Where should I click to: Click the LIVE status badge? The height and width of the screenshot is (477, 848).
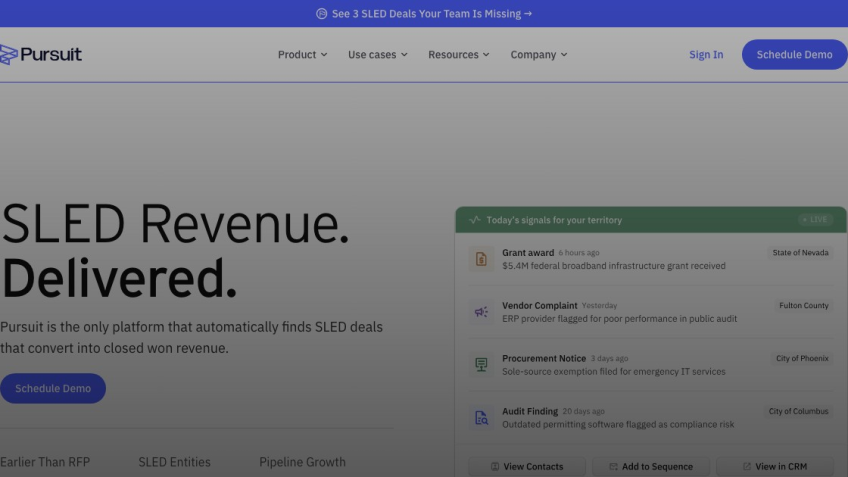click(x=815, y=220)
